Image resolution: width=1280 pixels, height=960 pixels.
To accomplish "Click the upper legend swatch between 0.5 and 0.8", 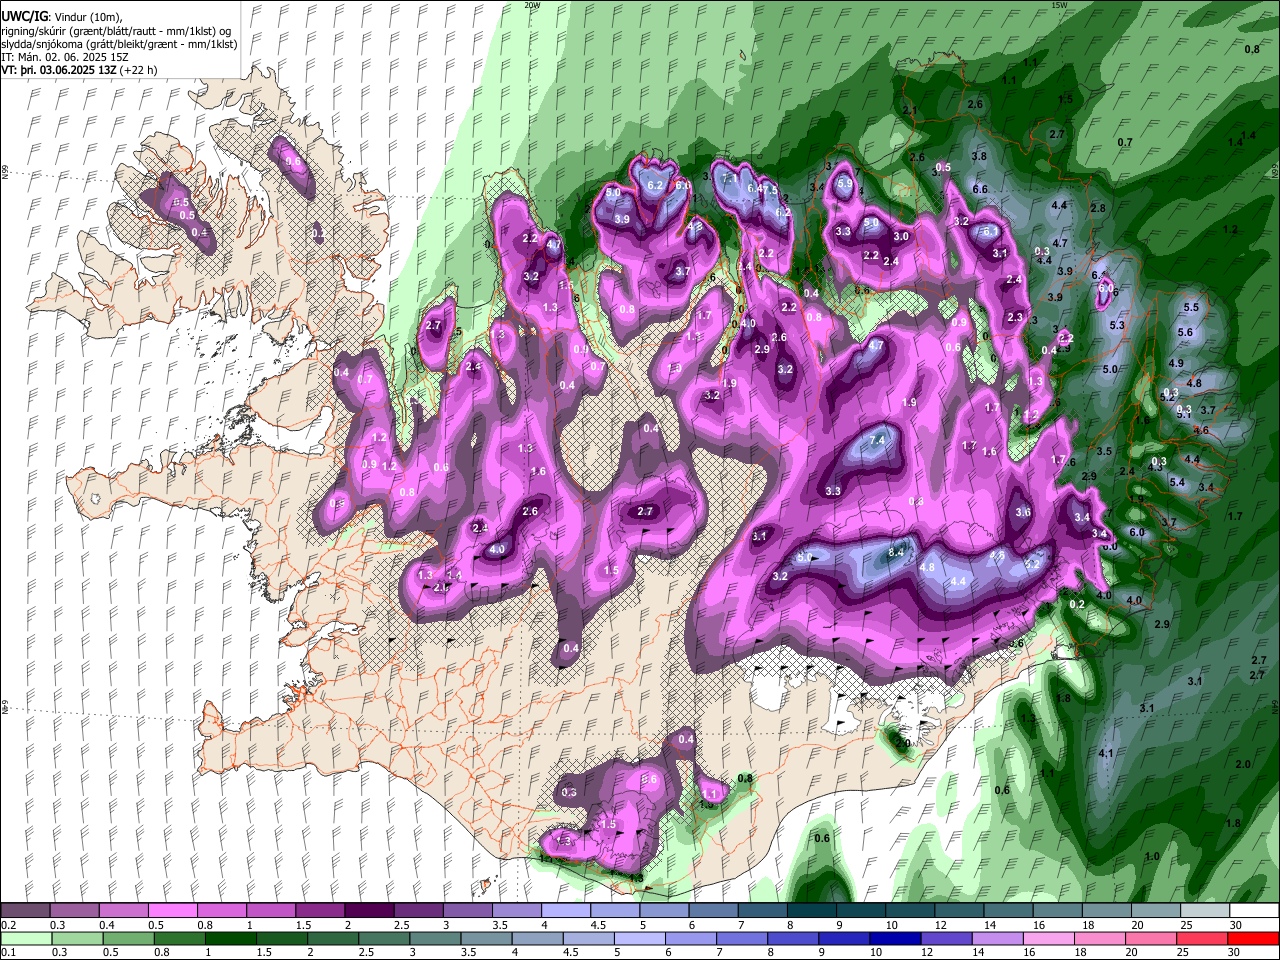I will [173, 911].
